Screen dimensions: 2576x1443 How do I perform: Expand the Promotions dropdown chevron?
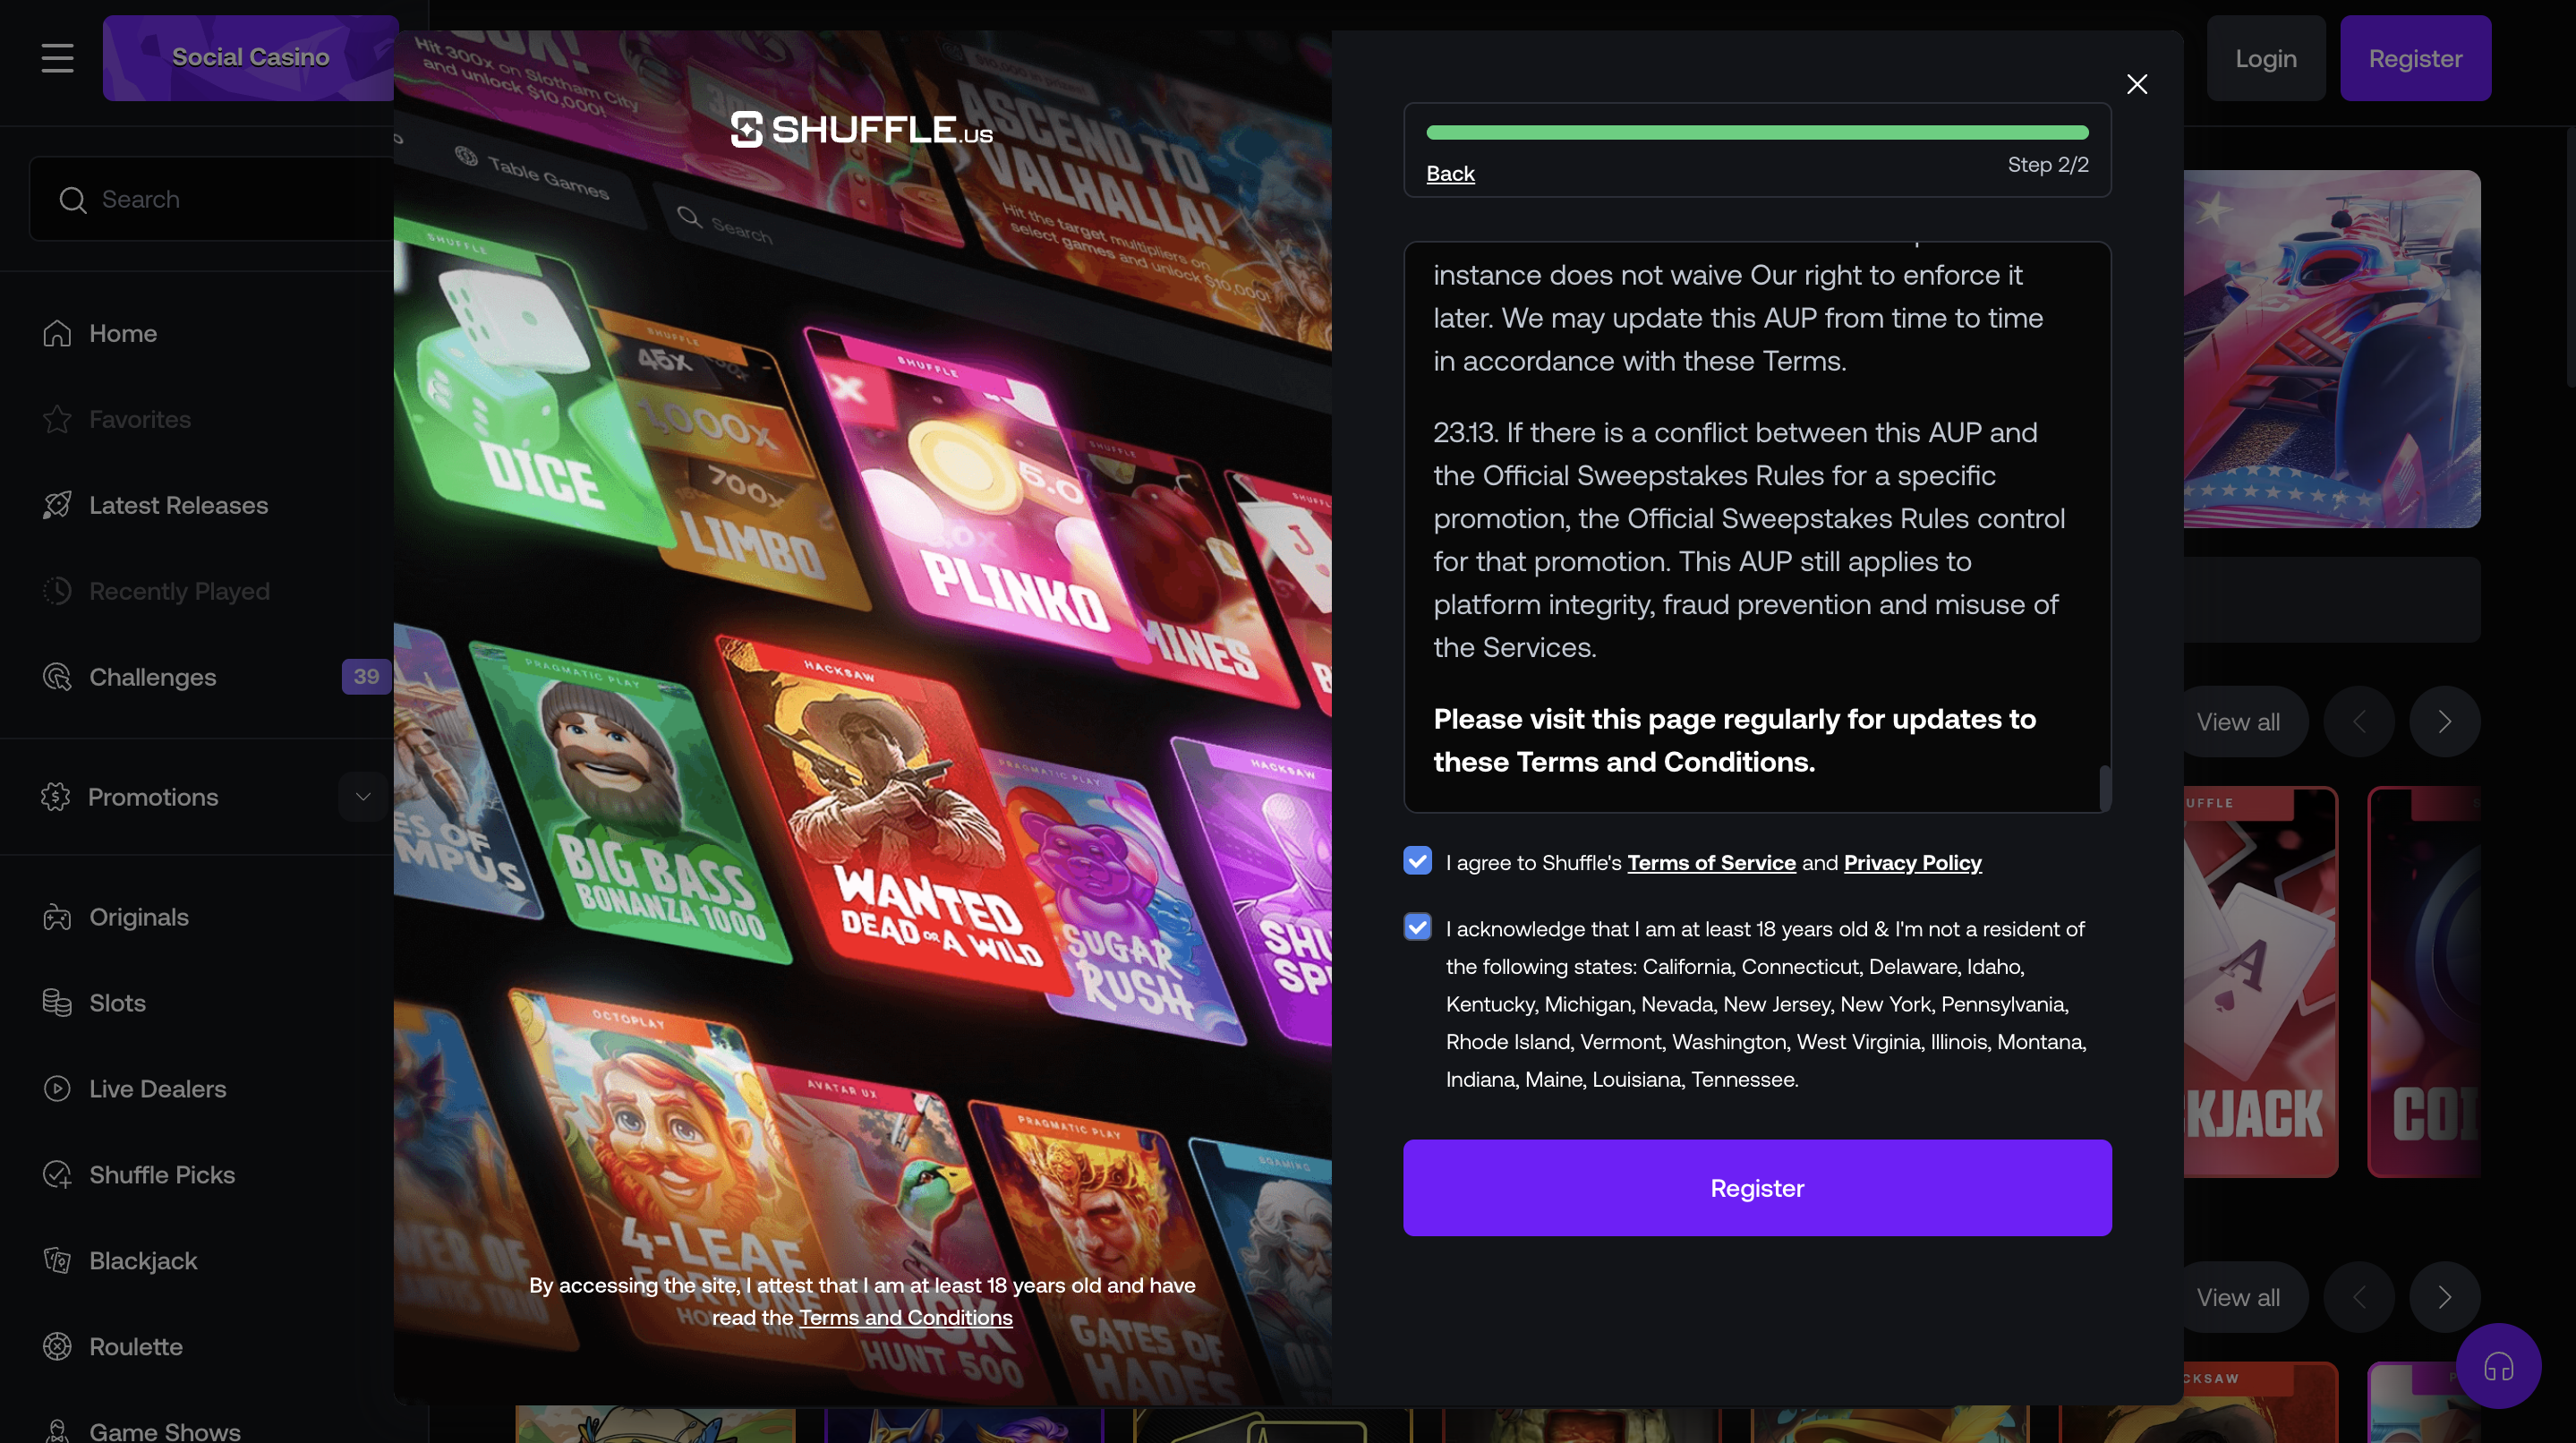[363, 797]
